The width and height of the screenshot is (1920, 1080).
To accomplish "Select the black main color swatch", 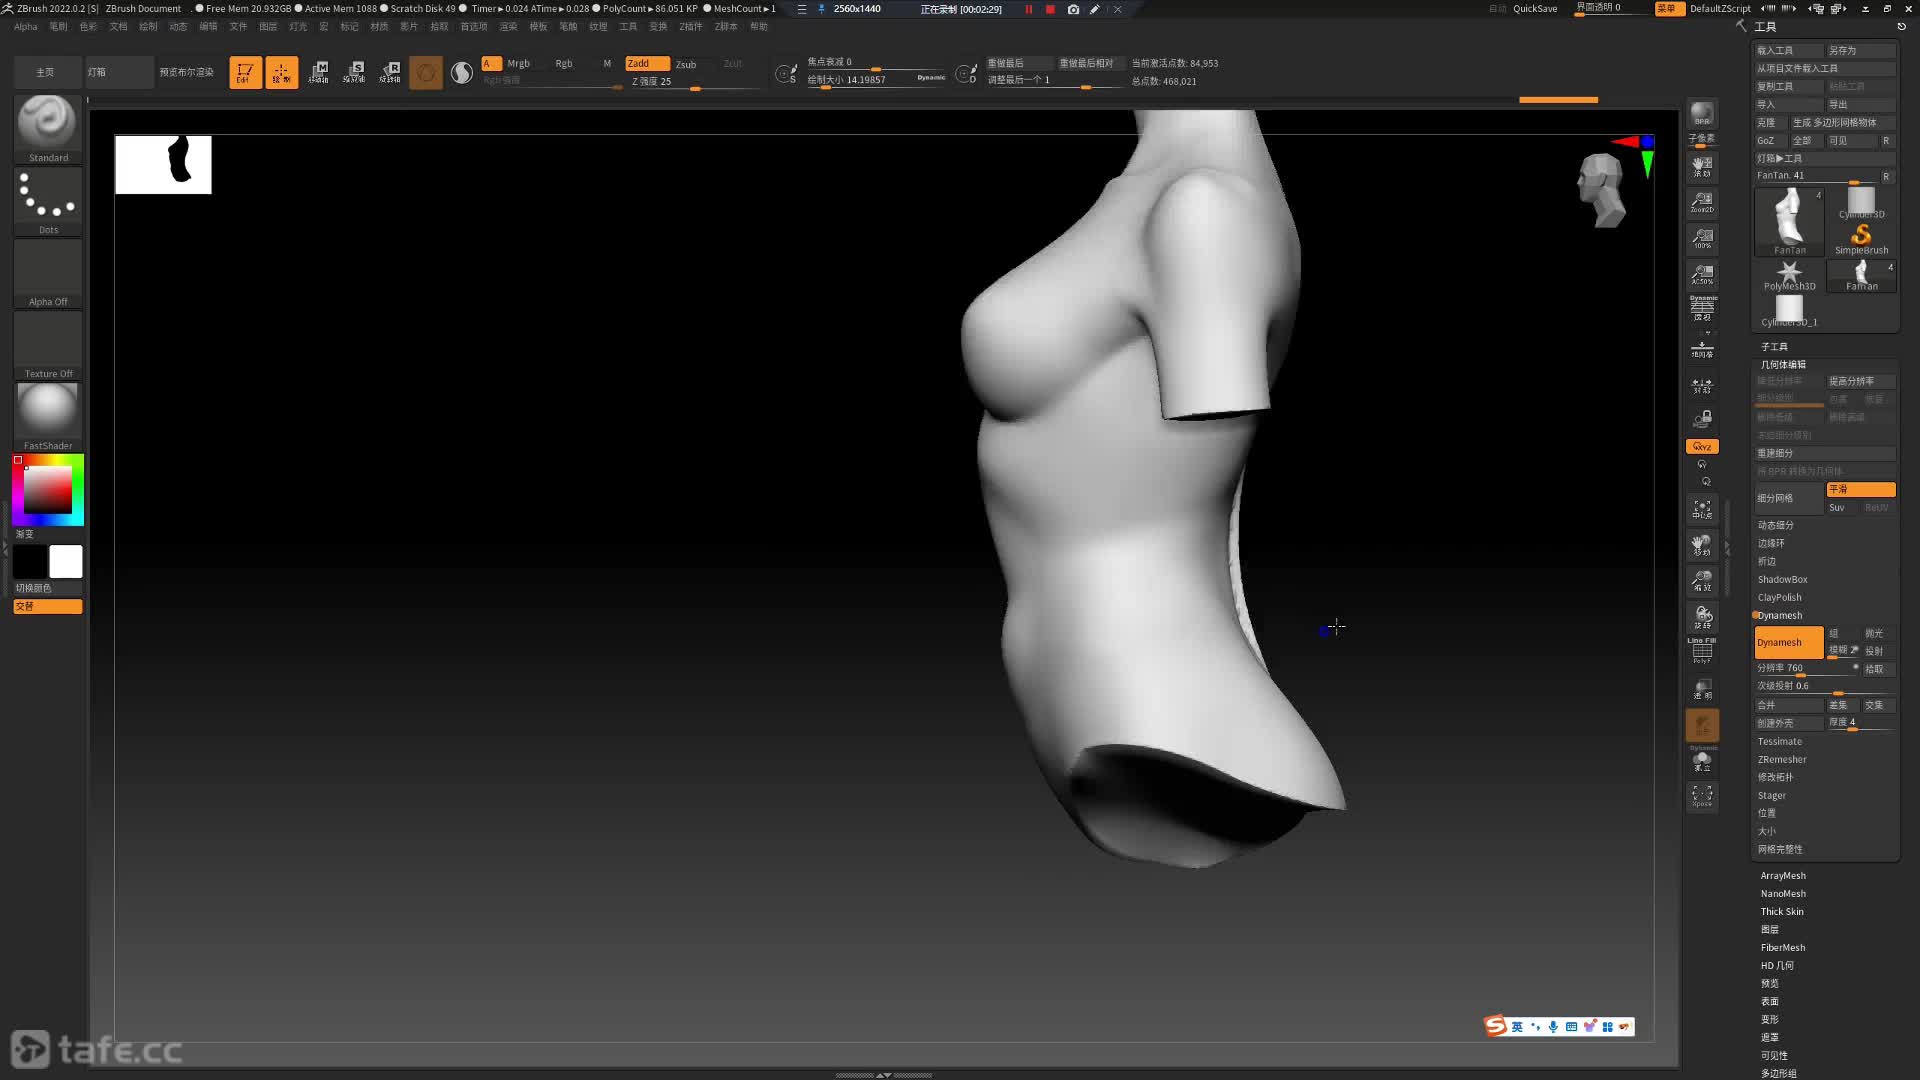I will coord(30,562).
